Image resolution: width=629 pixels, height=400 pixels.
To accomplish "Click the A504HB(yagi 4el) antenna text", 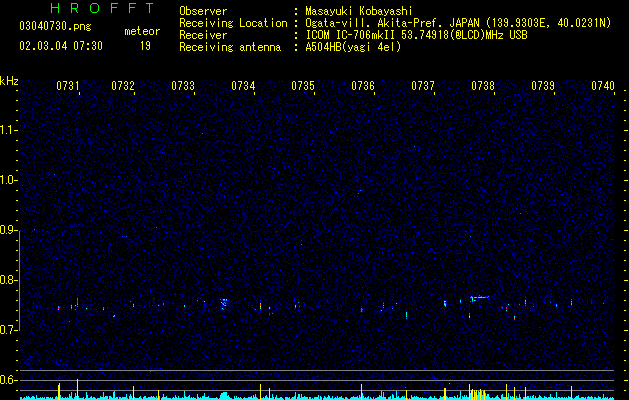I will coord(353,47).
